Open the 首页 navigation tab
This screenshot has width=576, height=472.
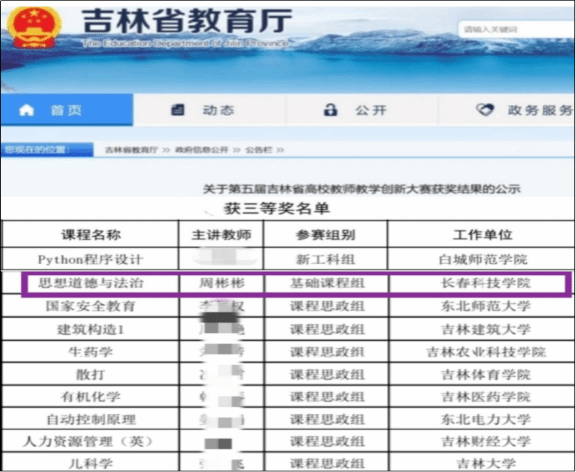coord(67,110)
